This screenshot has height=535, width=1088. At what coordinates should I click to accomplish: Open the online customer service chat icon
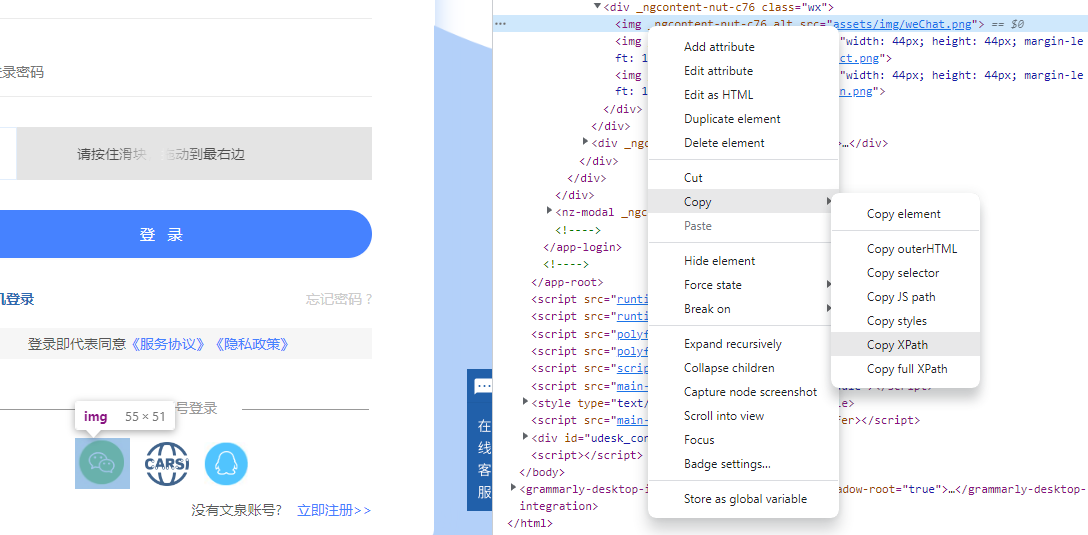pyautogui.click(x=483, y=387)
